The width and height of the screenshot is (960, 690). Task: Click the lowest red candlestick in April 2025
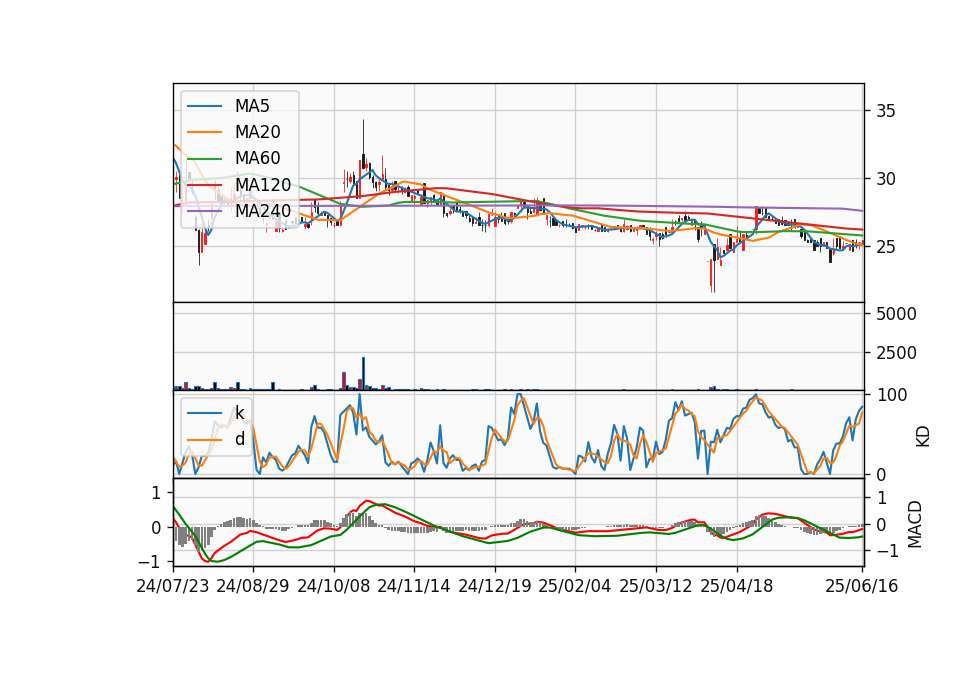711,276
